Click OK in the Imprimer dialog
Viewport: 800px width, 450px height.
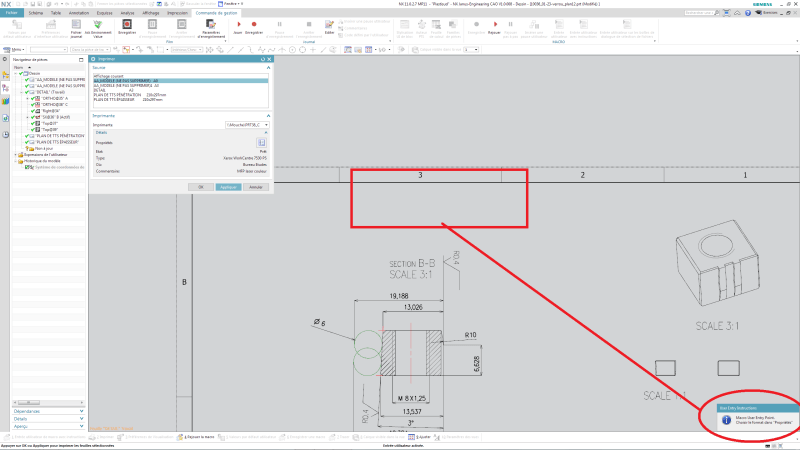(201, 187)
